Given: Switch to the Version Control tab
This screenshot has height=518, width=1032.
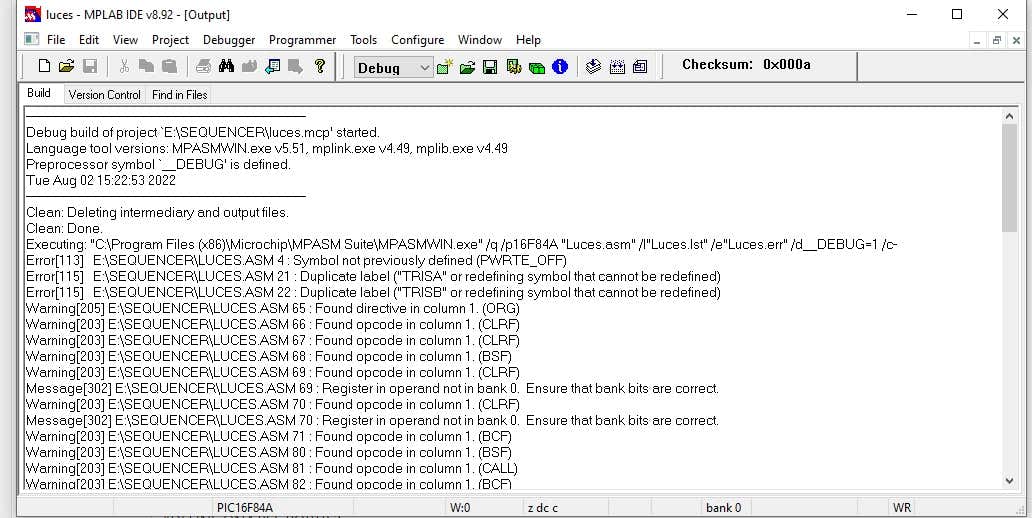Looking at the screenshot, I should point(105,95).
